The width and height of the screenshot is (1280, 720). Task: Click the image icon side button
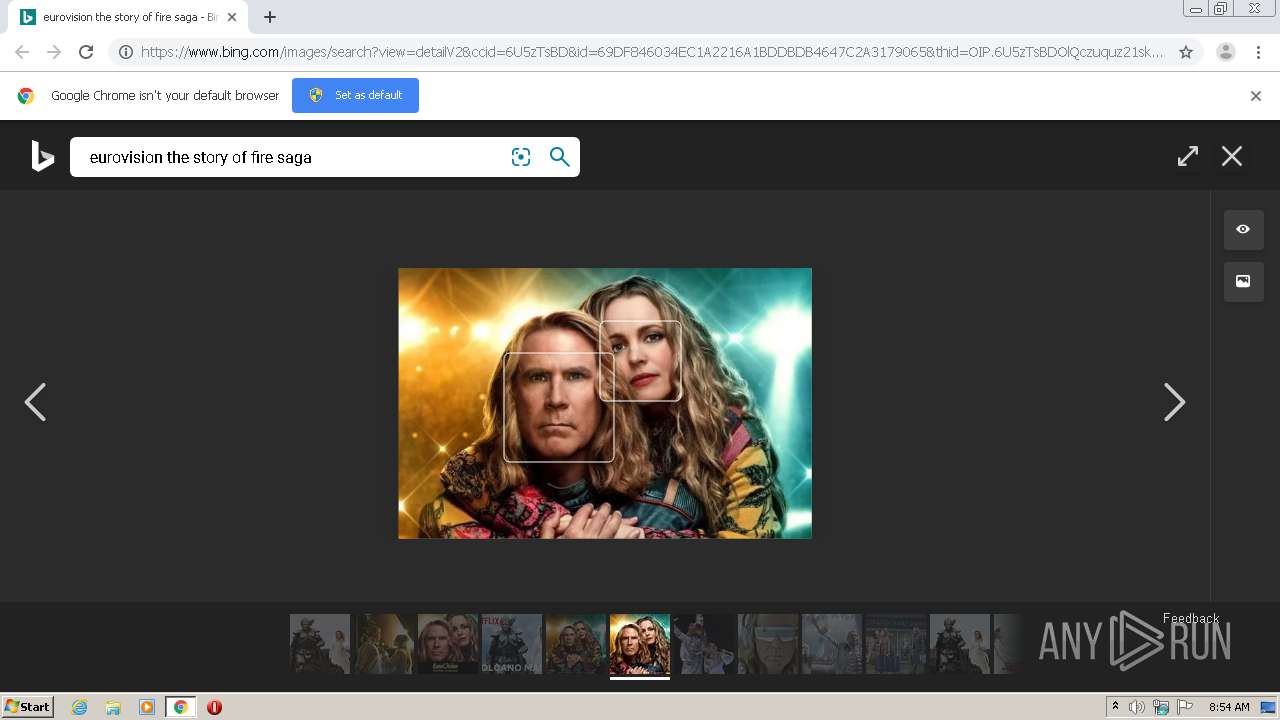[x=1243, y=281]
